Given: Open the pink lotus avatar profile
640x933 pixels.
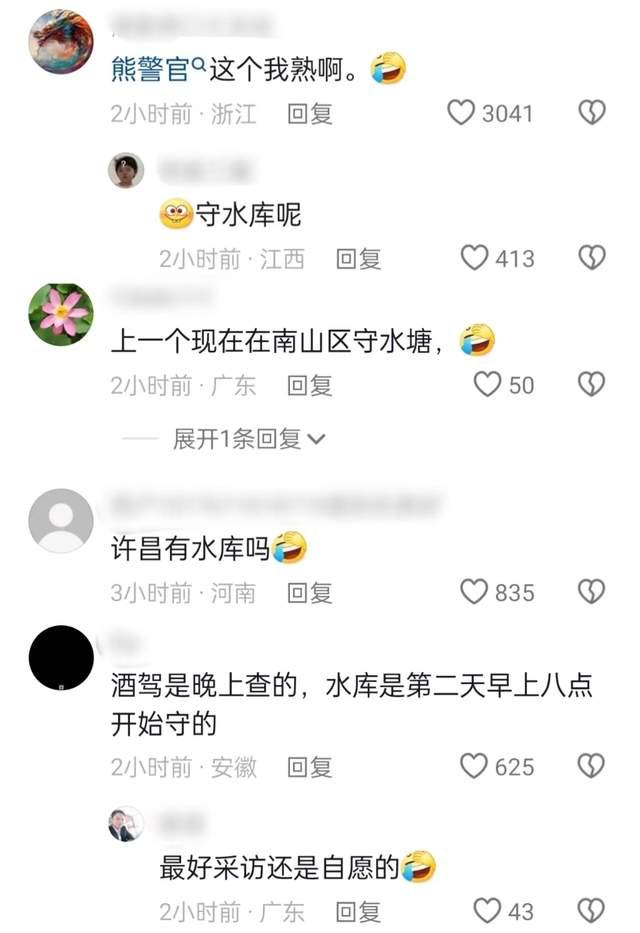Looking at the screenshot, I should point(61,314).
